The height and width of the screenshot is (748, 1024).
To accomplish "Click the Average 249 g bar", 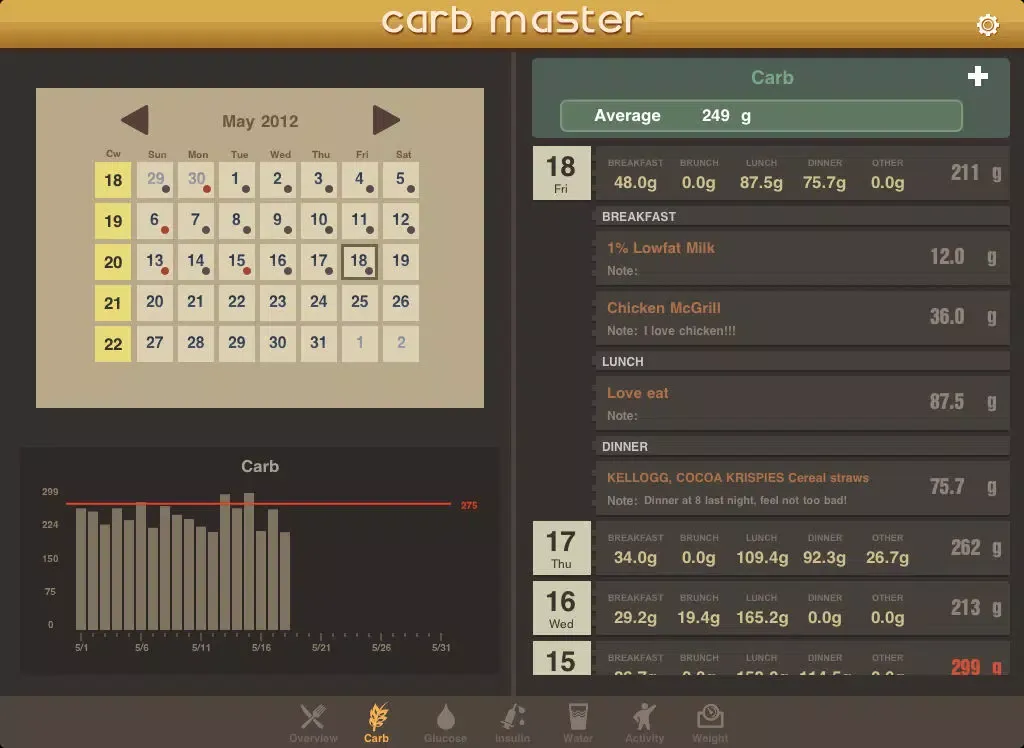I will [761, 116].
